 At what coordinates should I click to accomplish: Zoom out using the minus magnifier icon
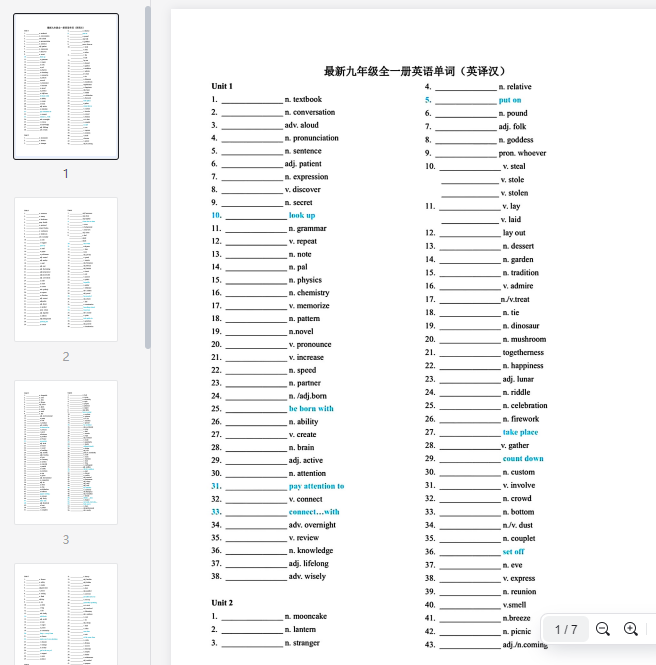pyautogui.click(x=603, y=629)
